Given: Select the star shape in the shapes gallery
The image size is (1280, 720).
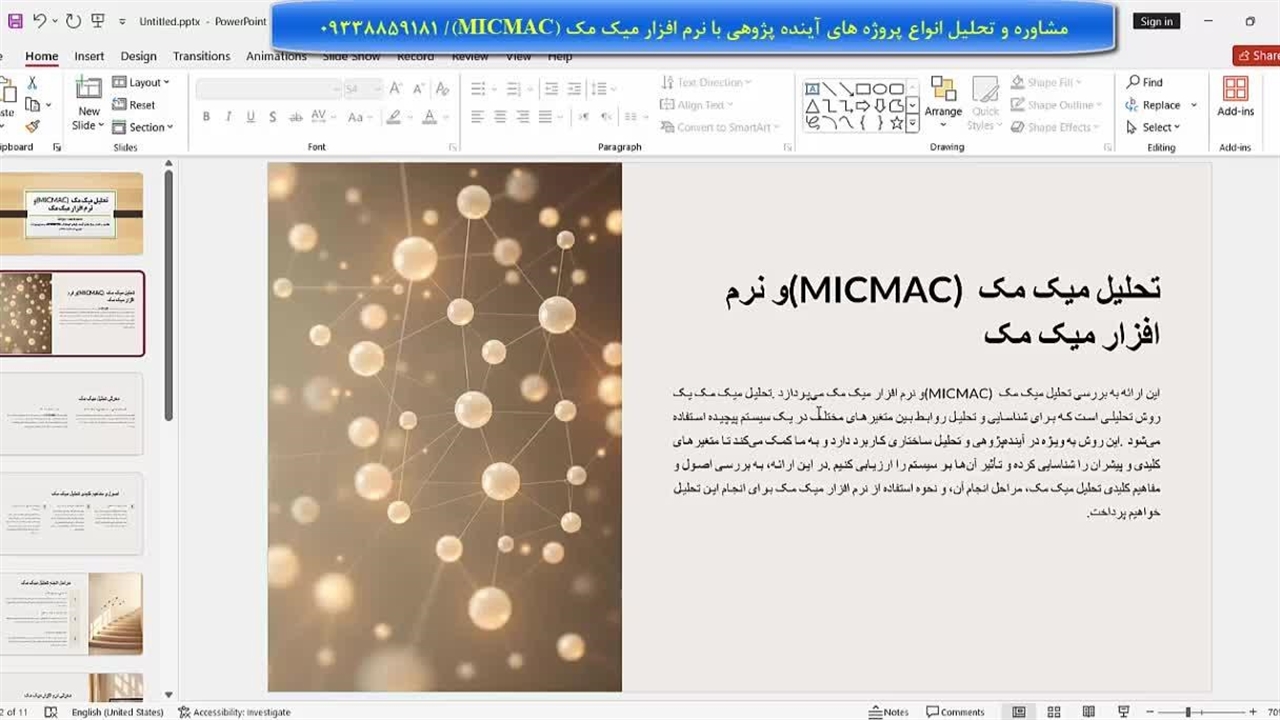Looking at the screenshot, I should pyautogui.click(x=896, y=123).
